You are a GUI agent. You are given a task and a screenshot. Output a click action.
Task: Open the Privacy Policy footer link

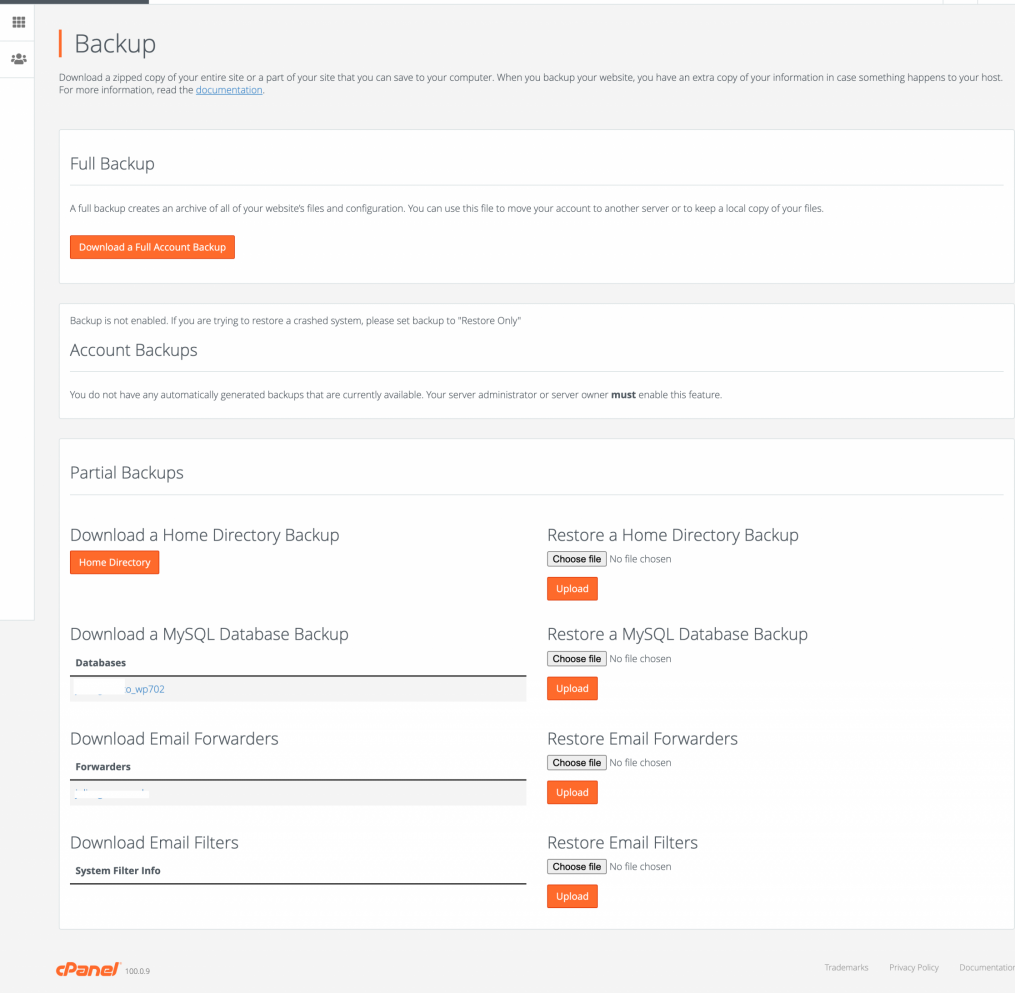coord(913,967)
